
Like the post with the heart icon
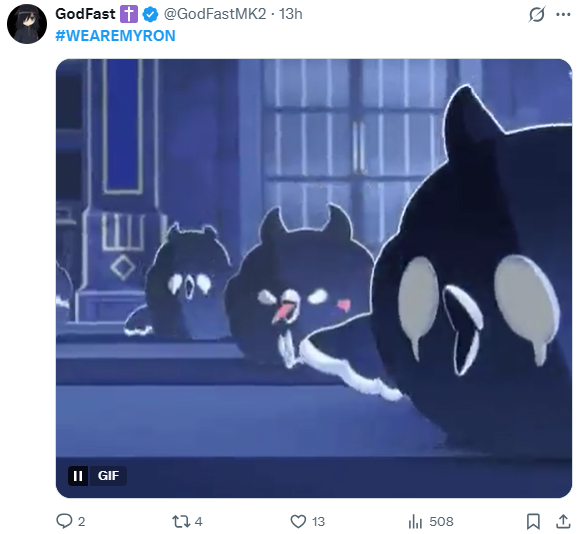pyautogui.click(x=298, y=521)
